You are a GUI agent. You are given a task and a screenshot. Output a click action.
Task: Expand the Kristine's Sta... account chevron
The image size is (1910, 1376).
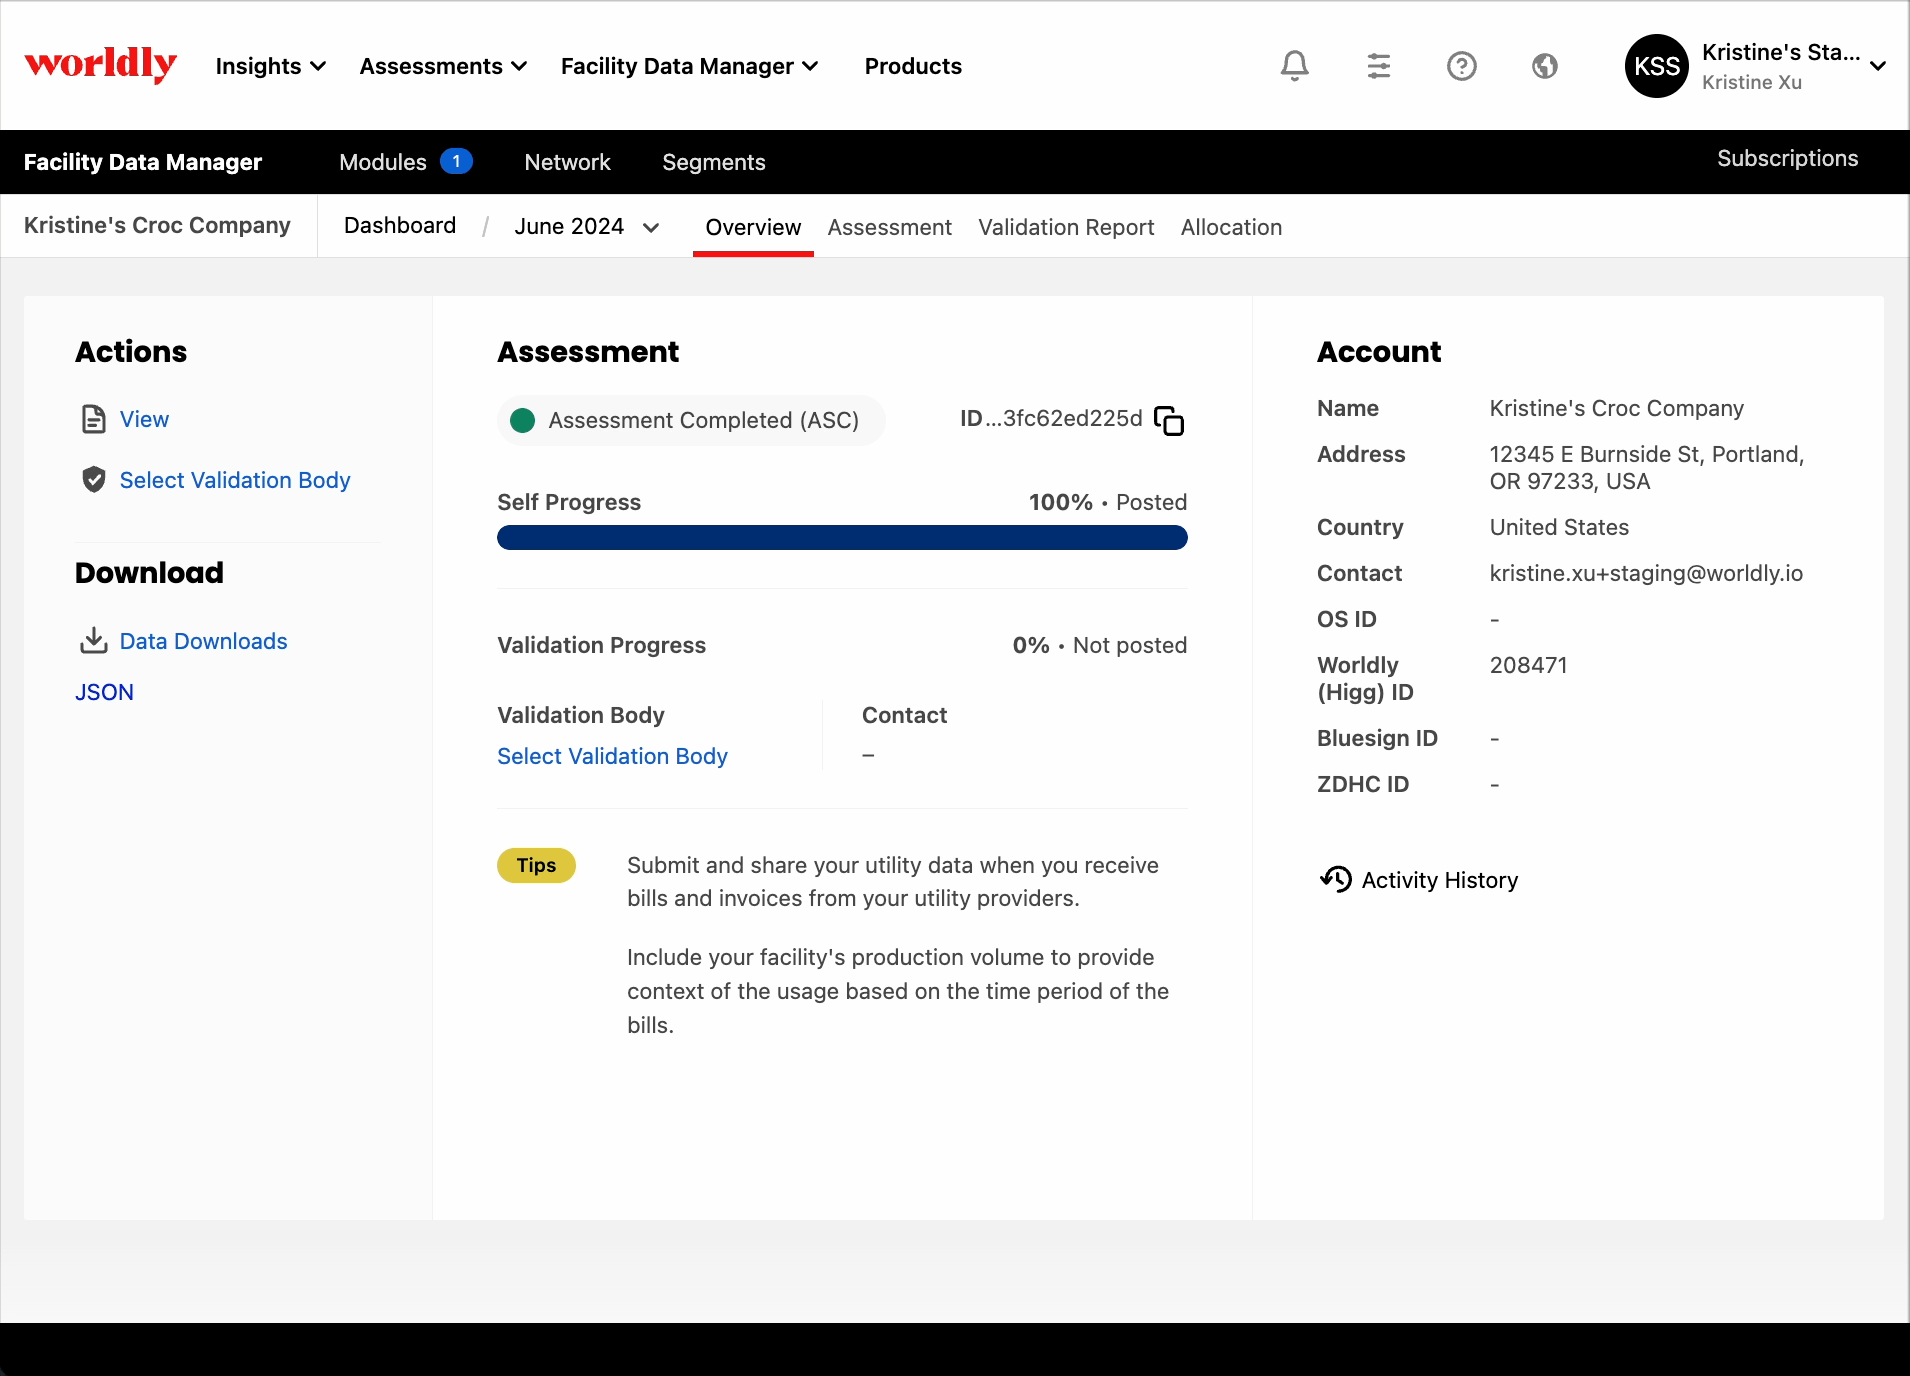point(1878,66)
